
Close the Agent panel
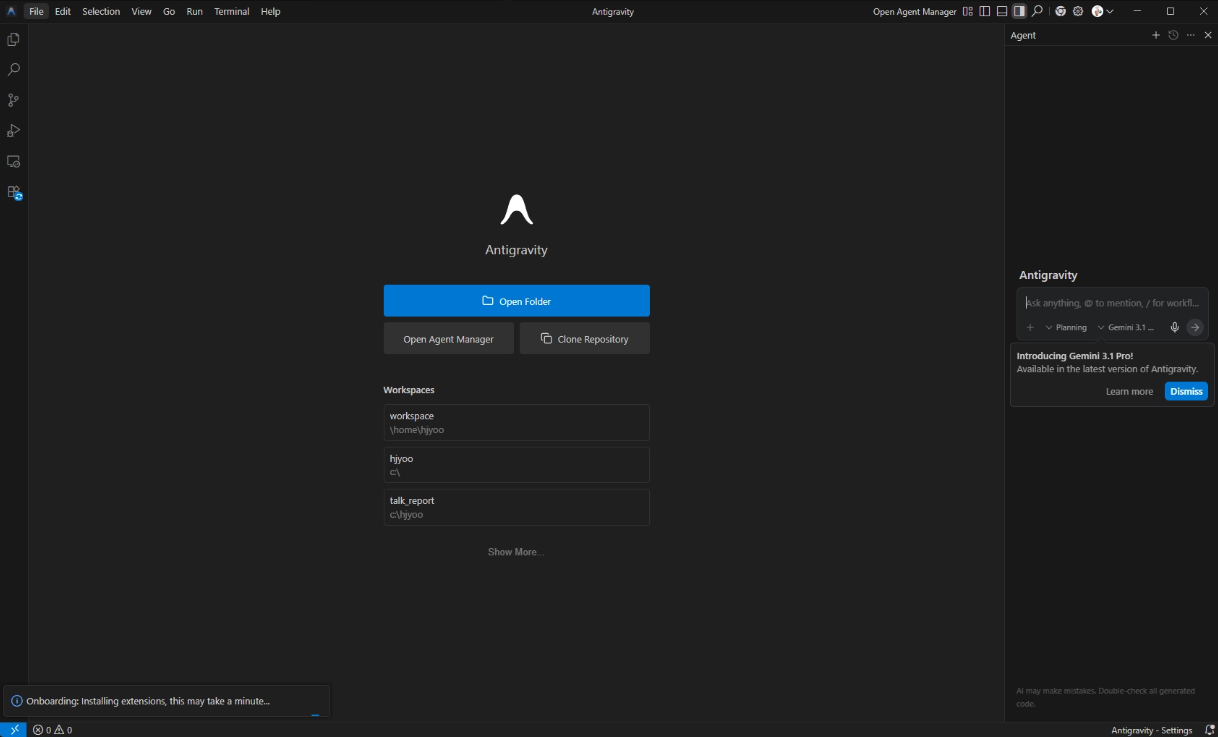pos(1208,35)
